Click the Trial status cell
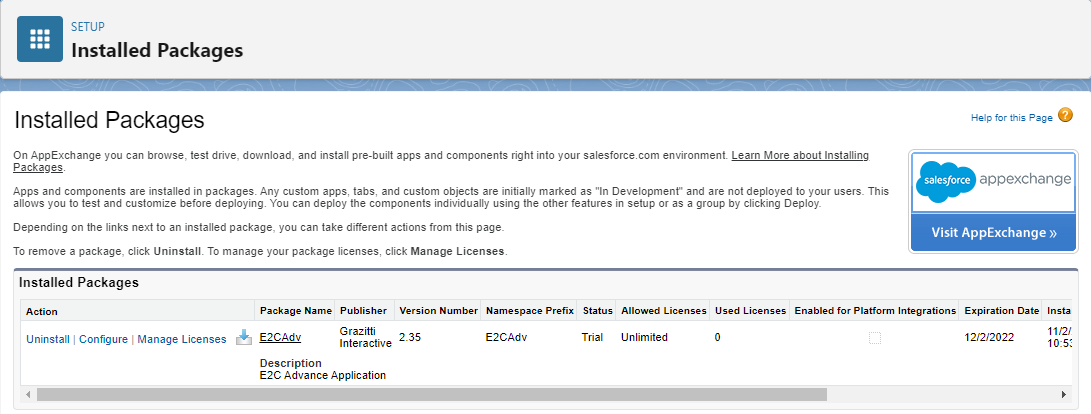Viewport: 1091px width, 414px height. click(x=593, y=337)
